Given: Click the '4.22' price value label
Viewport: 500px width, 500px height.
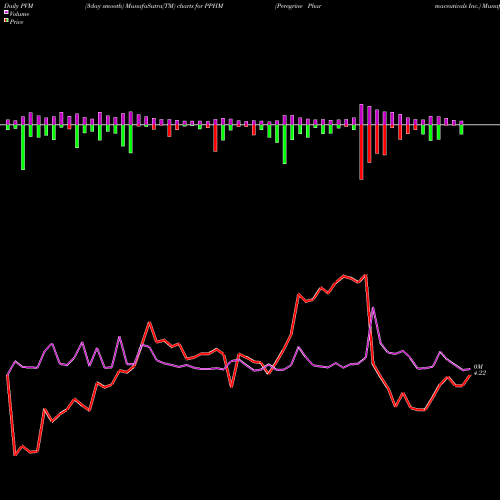Looking at the screenshot, I should pyautogui.click(x=480, y=373).
